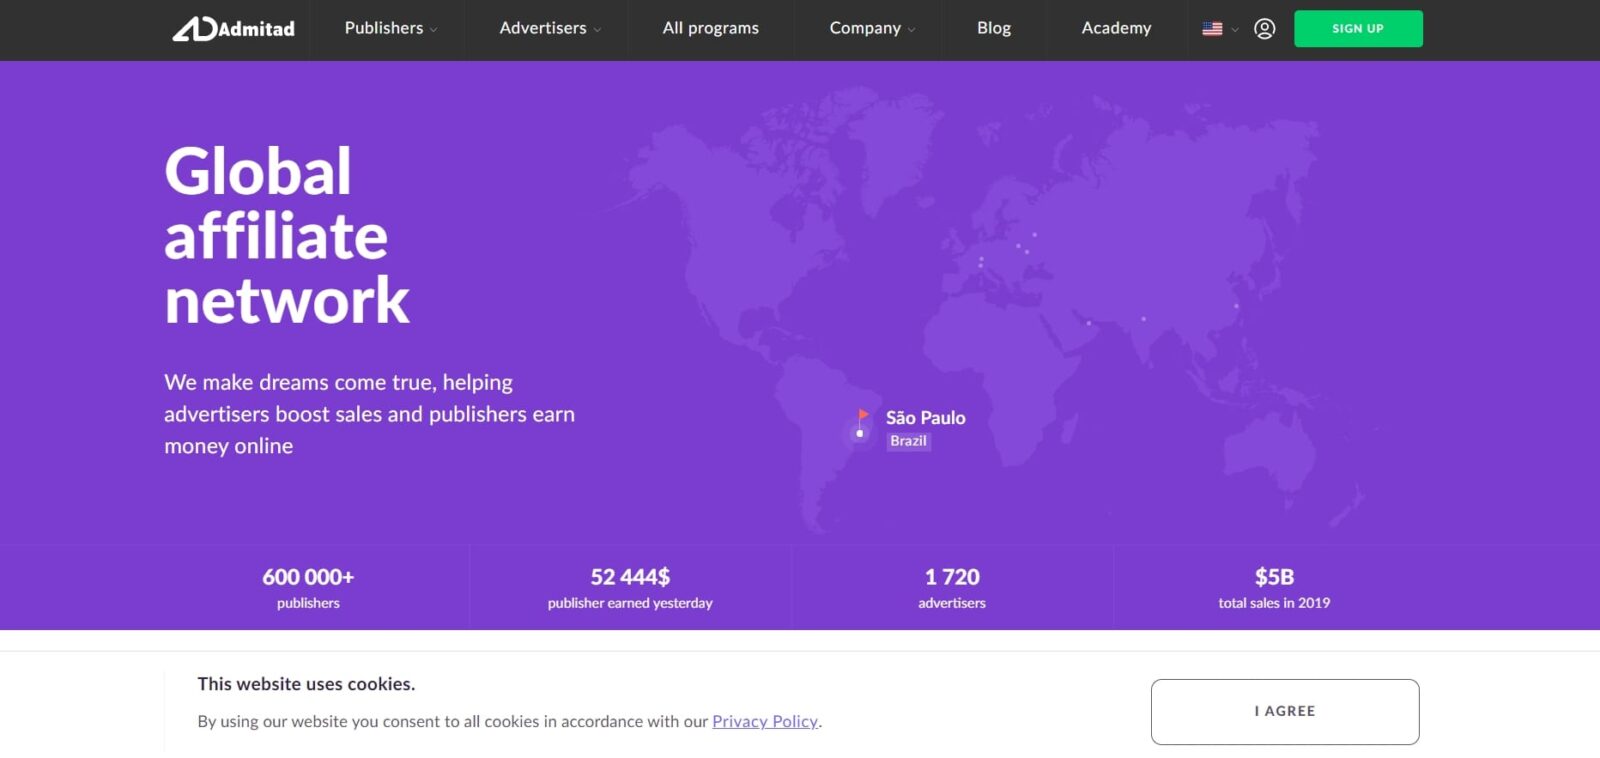This screenshot has height=758, width=1600.
Task: Click the Admitad logo
Action: (x=234, y=28)
